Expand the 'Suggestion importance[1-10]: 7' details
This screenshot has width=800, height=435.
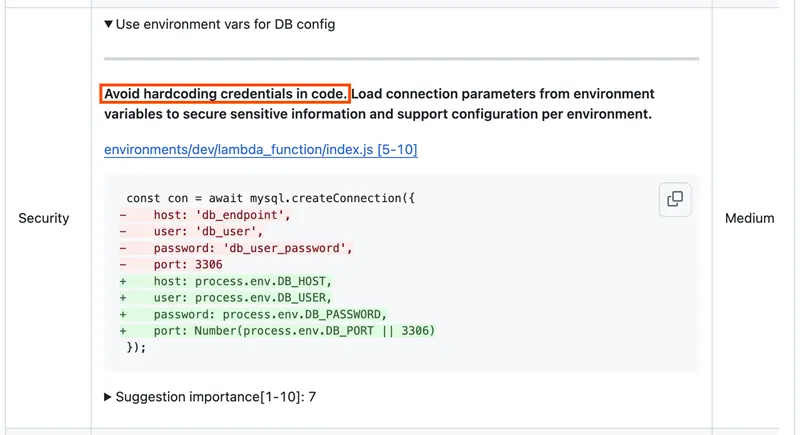click(109, 397)
